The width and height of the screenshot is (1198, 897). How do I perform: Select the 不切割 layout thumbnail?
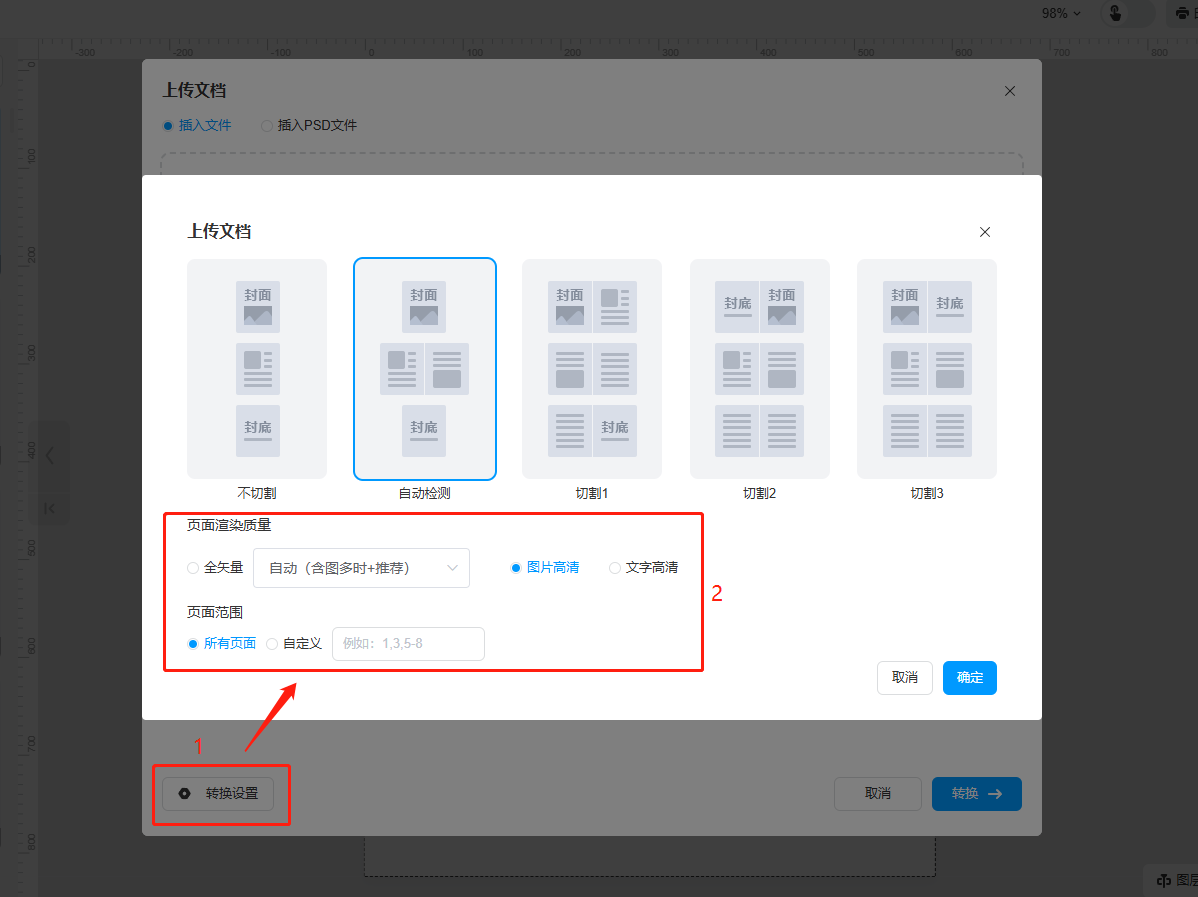pos(257,368)
